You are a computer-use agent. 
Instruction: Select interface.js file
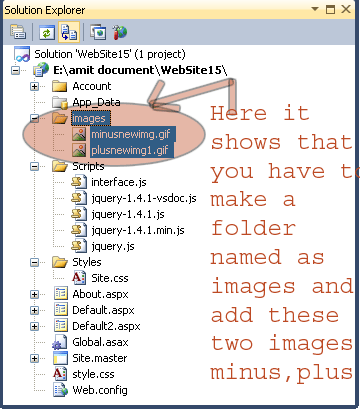[x=119, y=182]
